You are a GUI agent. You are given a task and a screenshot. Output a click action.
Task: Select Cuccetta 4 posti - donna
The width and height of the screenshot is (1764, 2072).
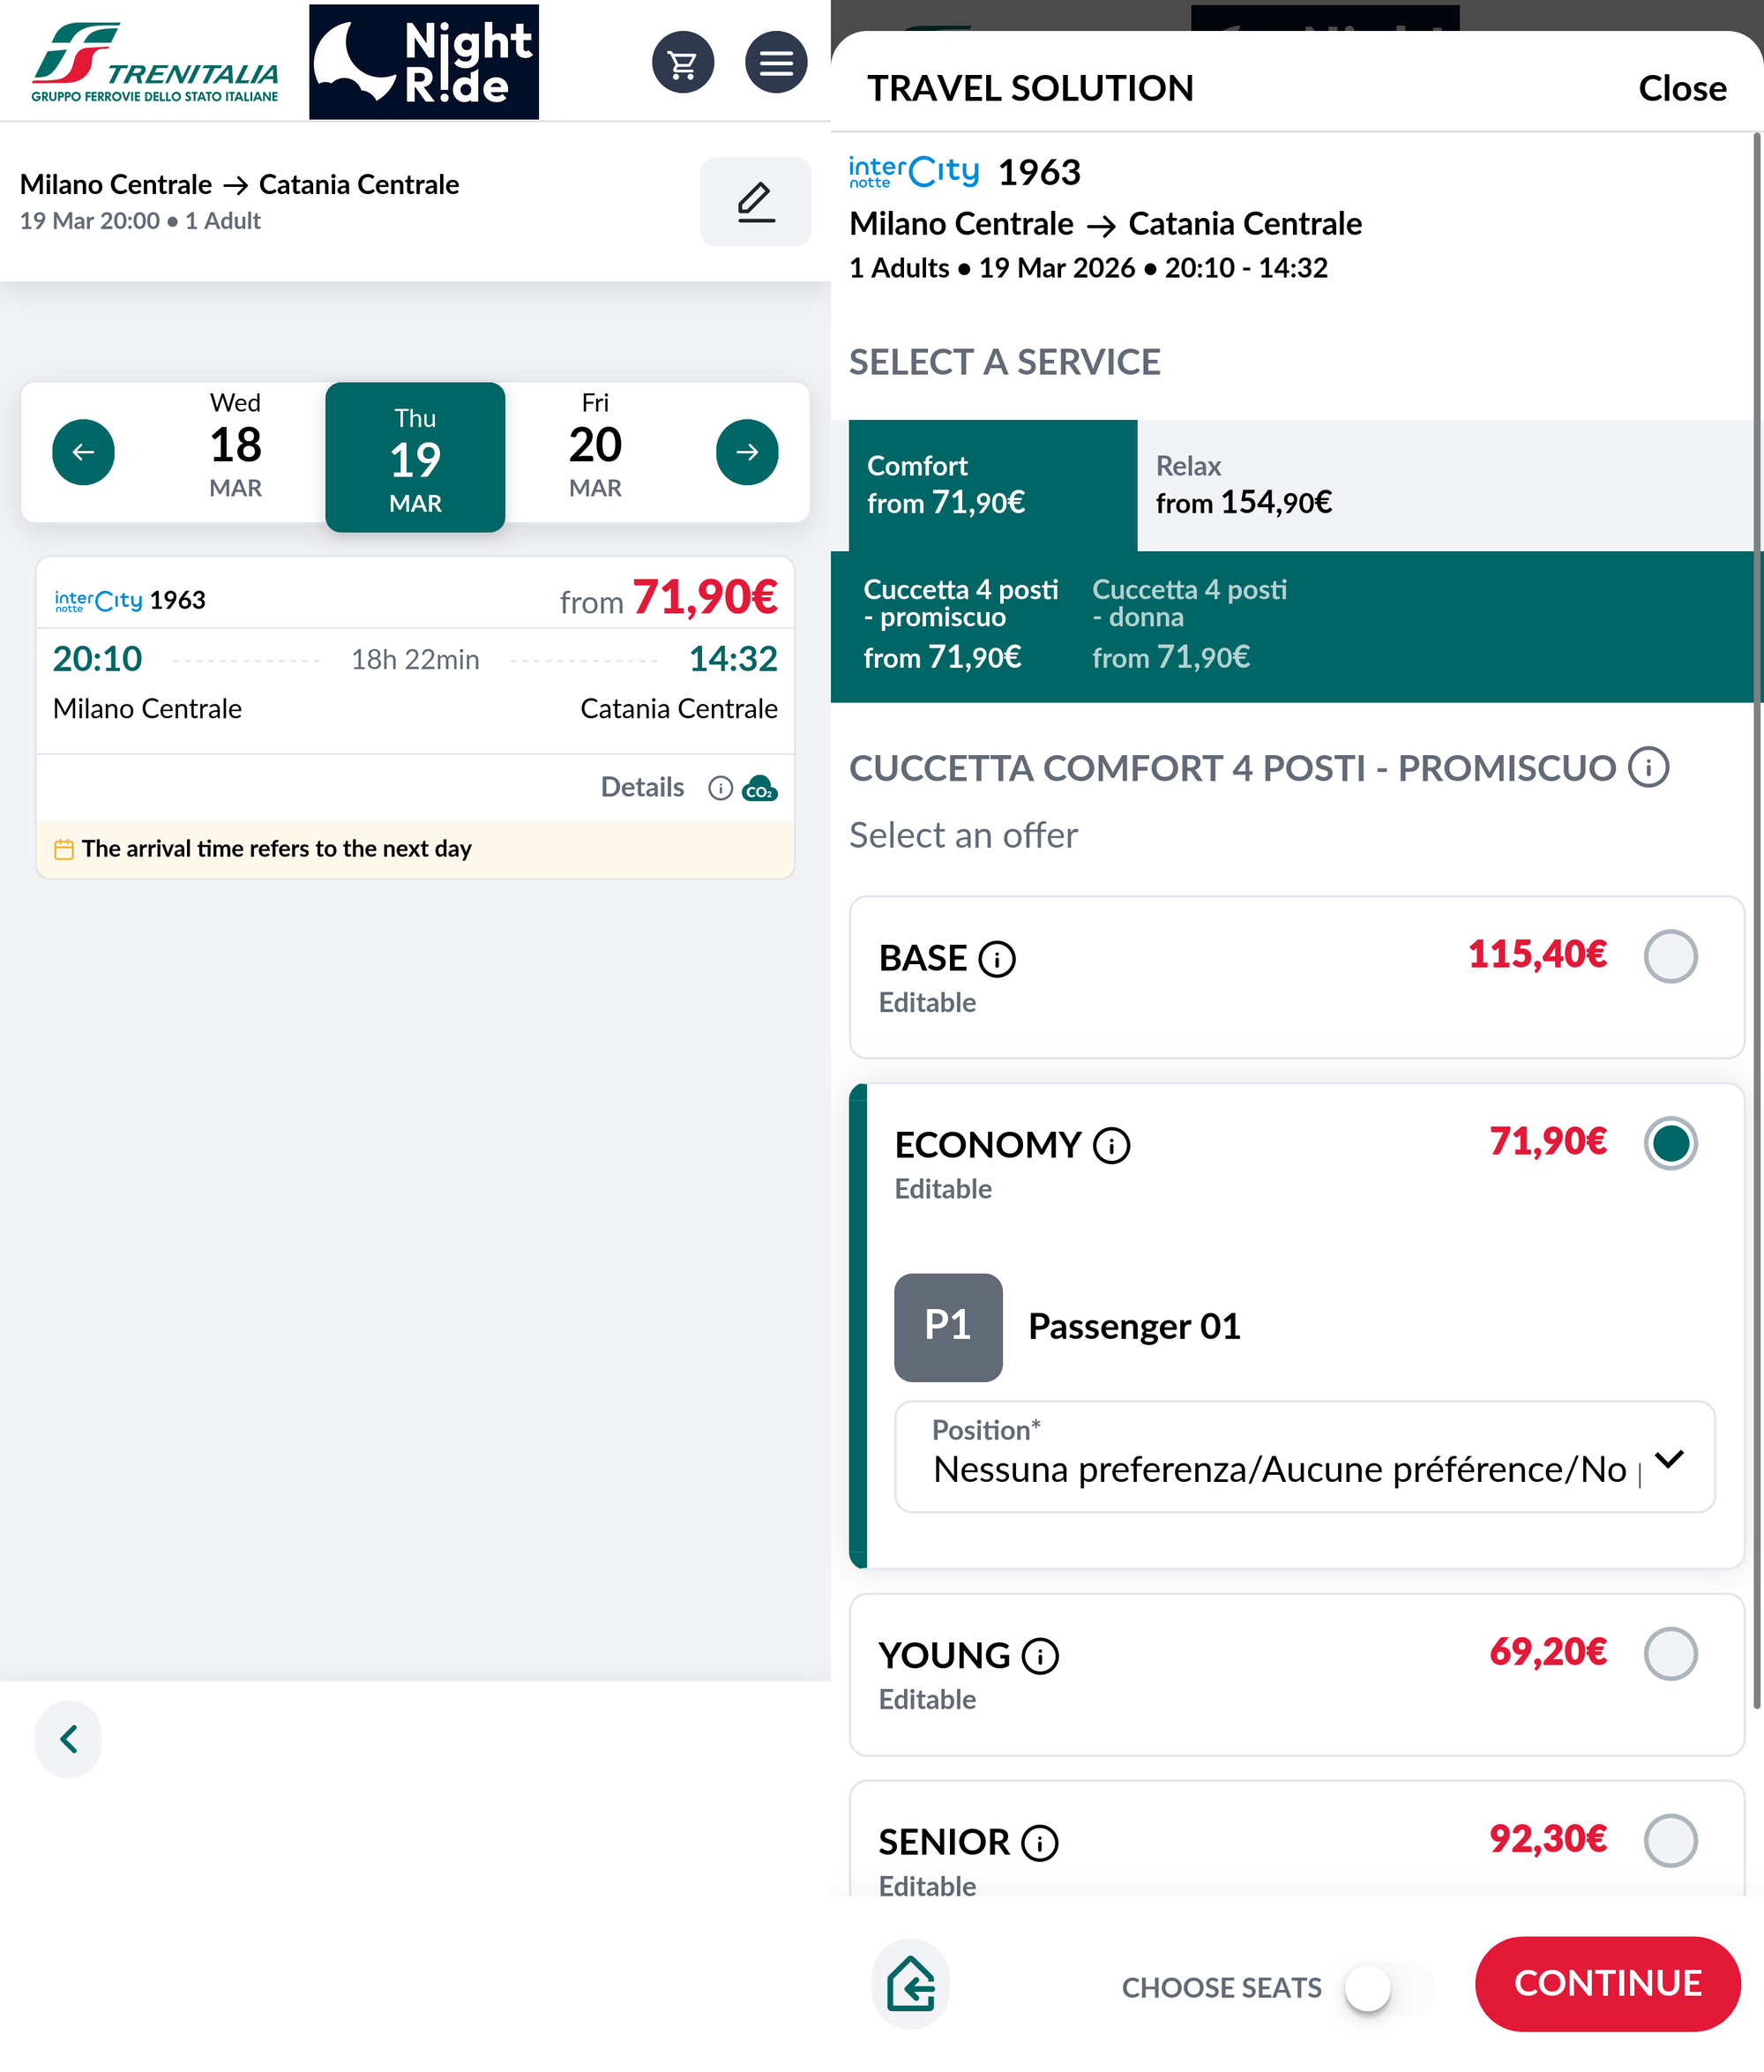point(1190,622)
